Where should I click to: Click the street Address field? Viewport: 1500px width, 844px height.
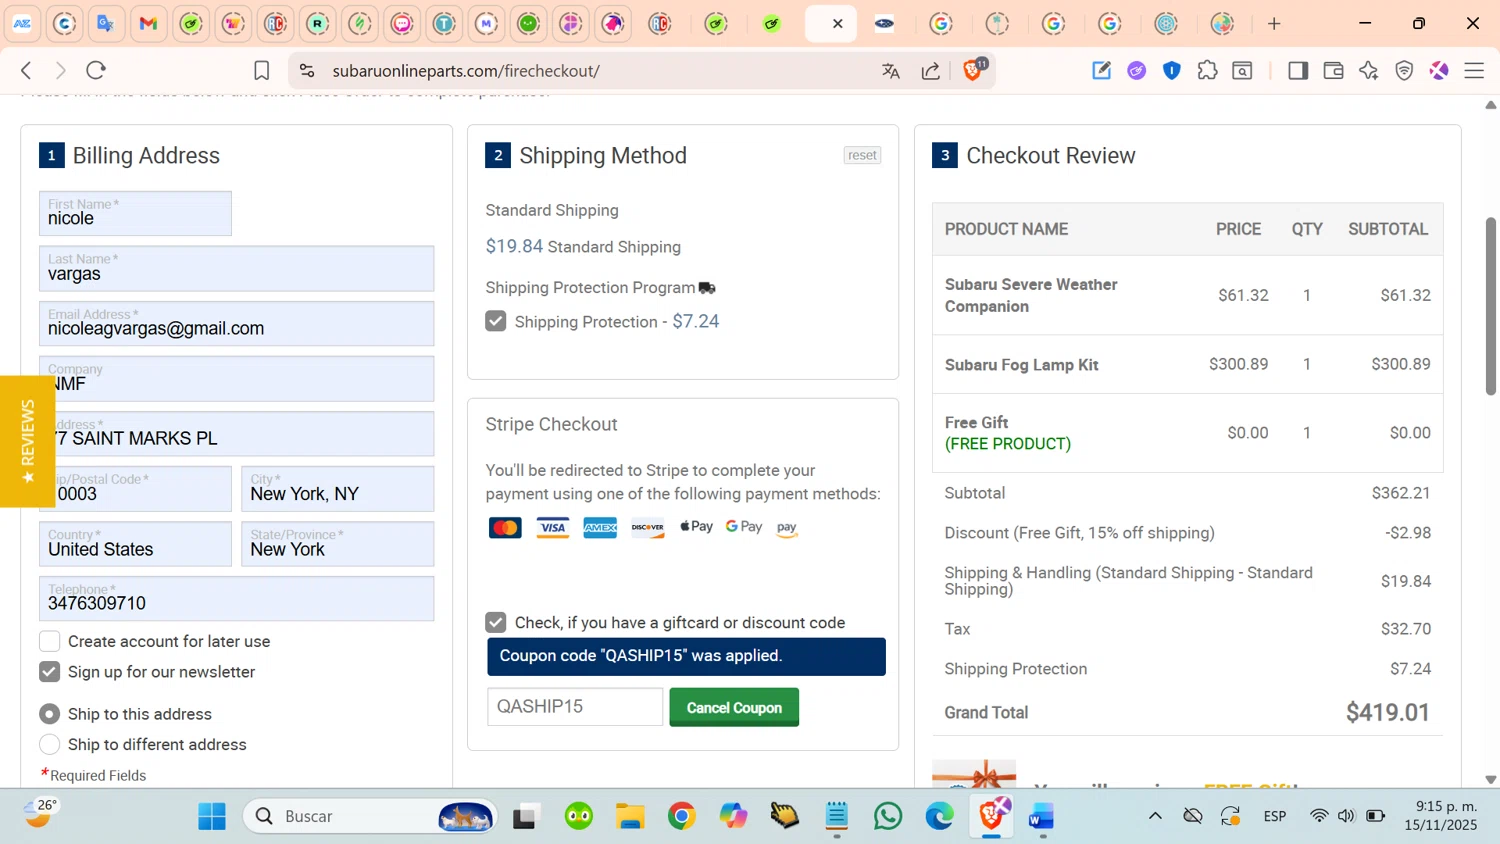click(x=237, y=433)
